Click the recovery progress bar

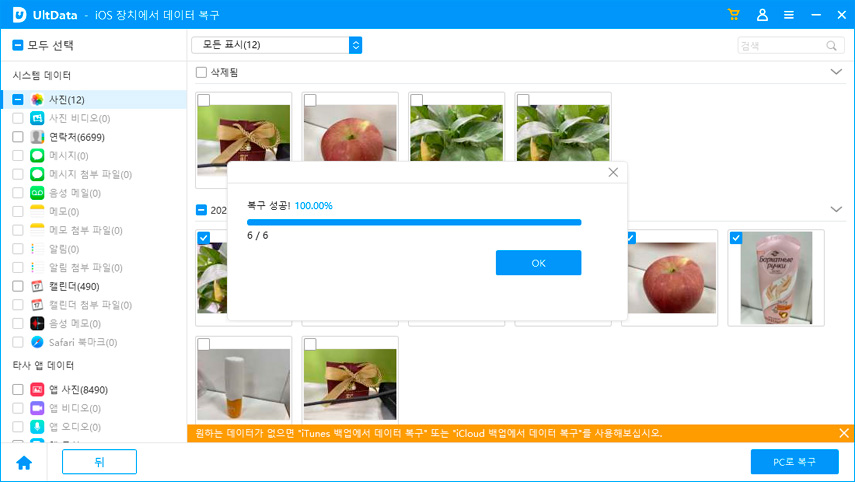(x=414, y=222)
